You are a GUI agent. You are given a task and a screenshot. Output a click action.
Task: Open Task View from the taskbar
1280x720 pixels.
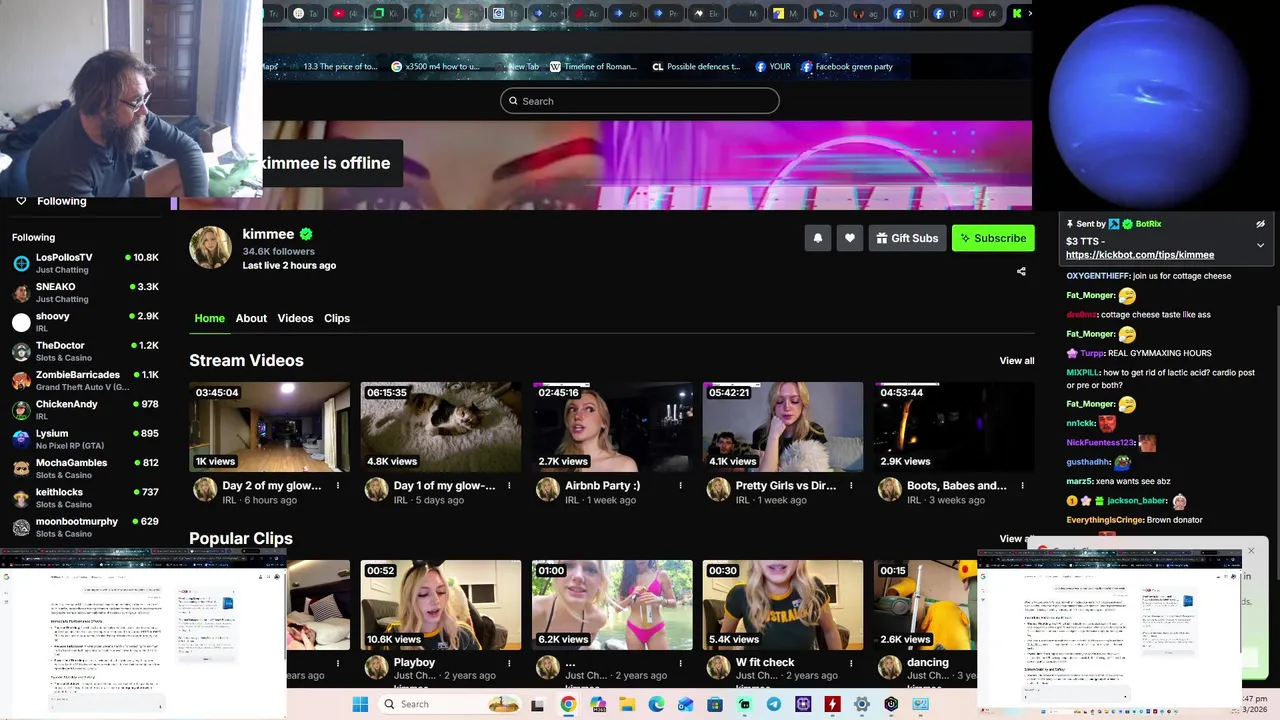[537, 704]
